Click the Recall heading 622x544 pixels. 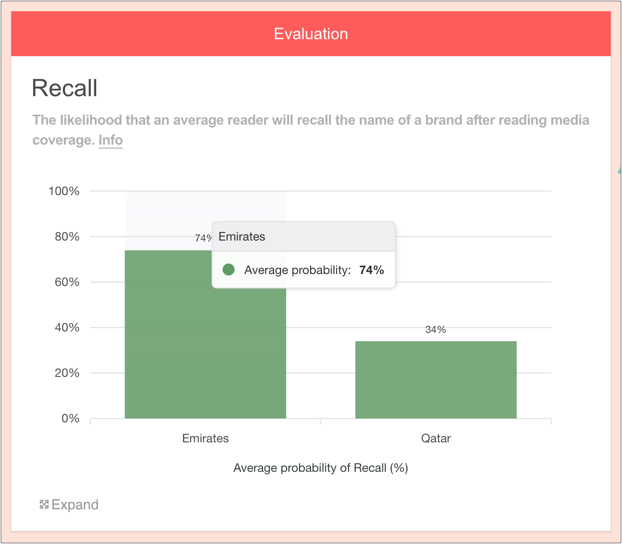click(65, 88)
